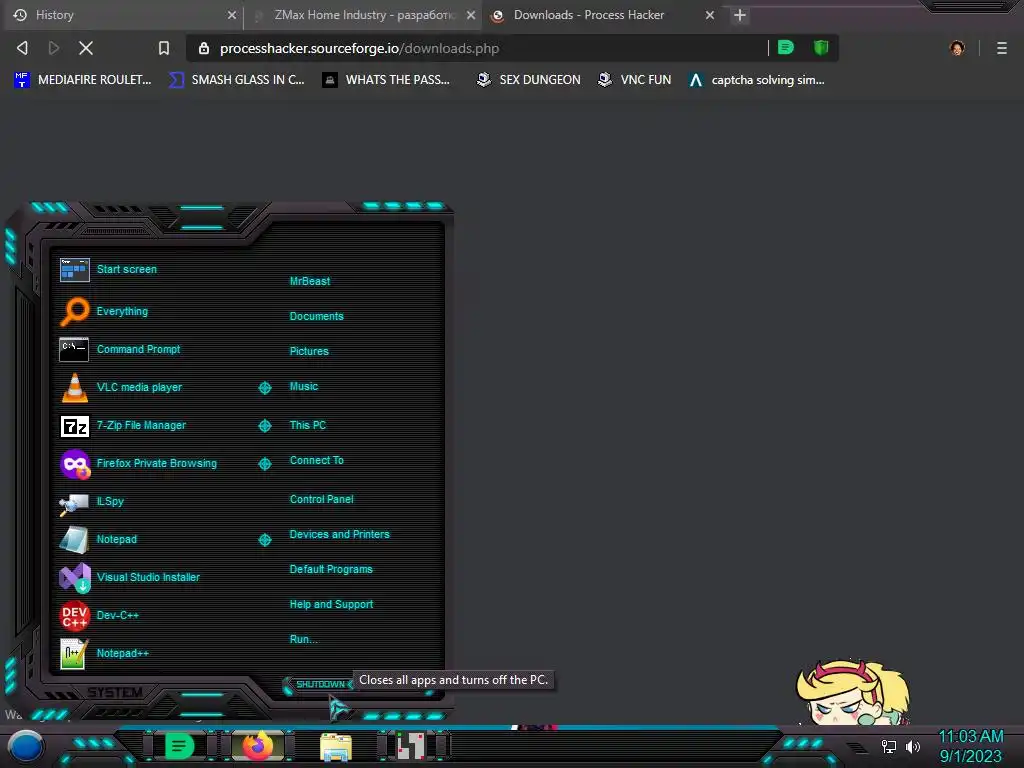Open SMASH GLASS IN C... bookmark
The height and width of the screenshot is (768, 1024).
[236, 80]
